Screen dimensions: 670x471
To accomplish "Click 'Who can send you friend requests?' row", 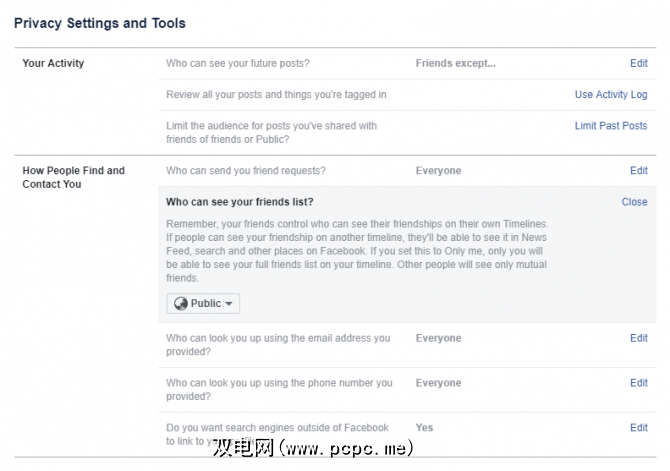I will coord(246,171).
